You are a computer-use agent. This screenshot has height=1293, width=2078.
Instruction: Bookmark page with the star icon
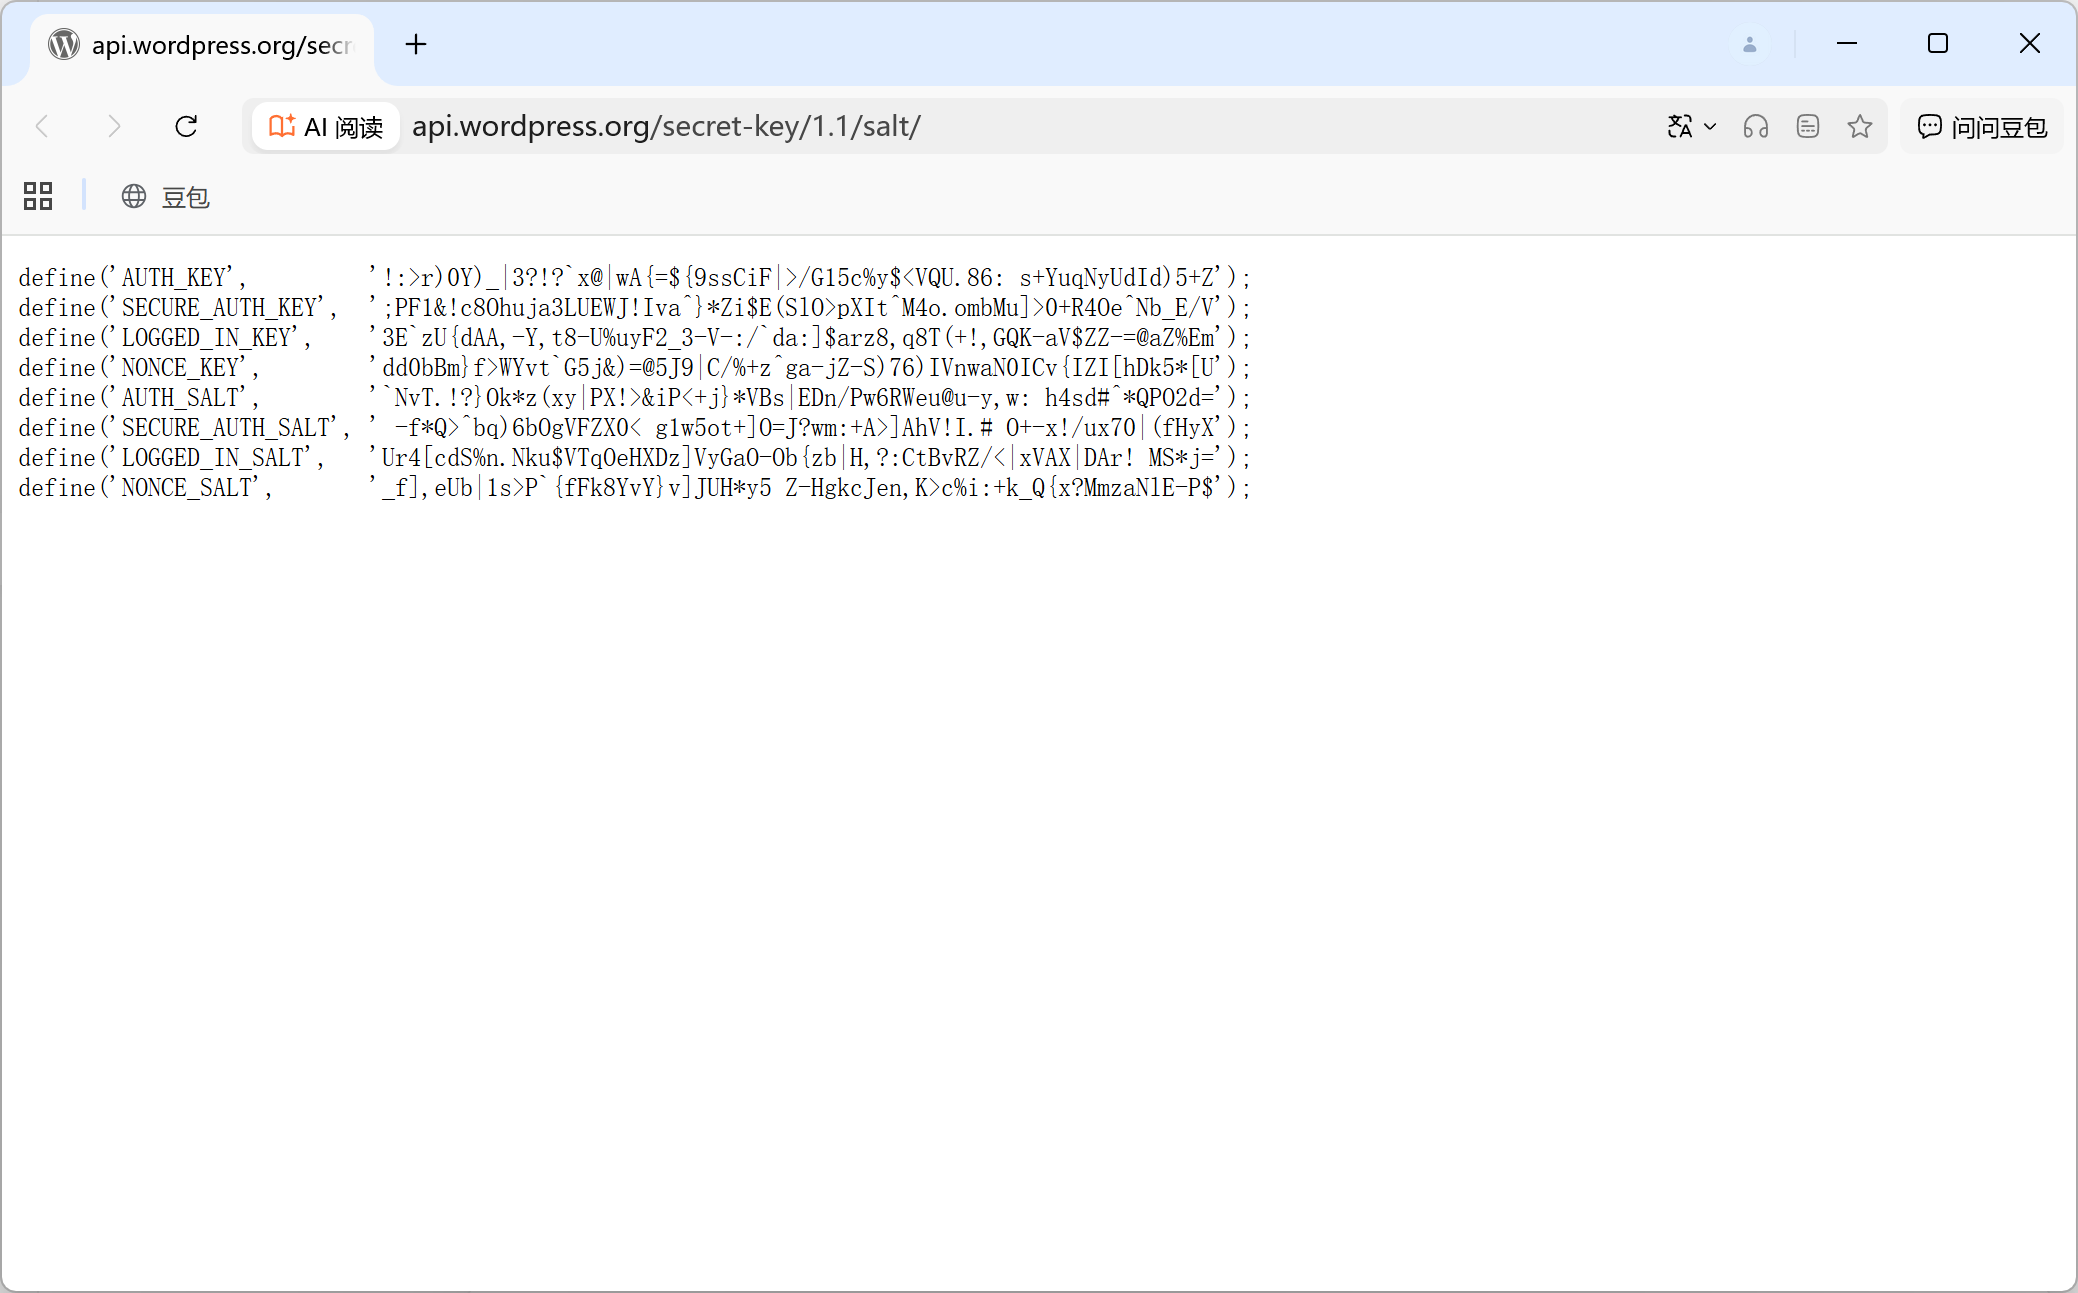(x=1860, y=127)
